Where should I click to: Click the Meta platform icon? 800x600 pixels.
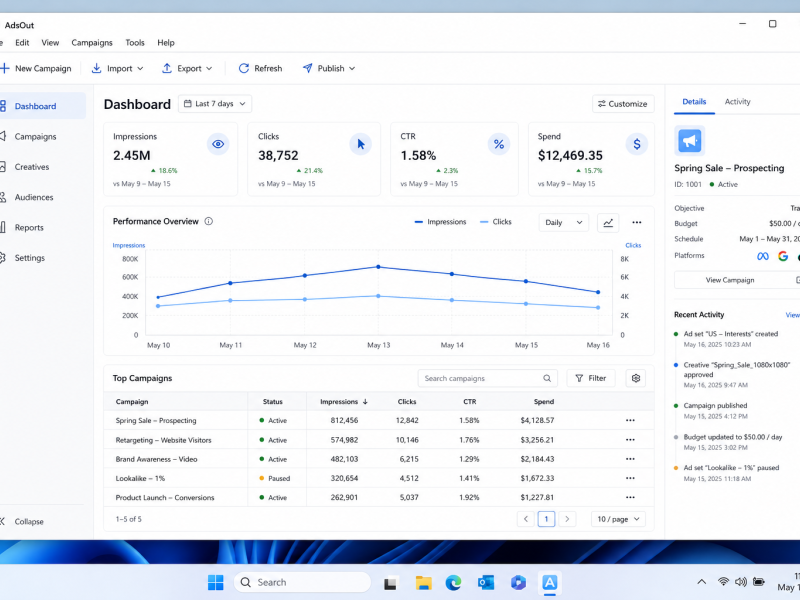click(763, 256)
